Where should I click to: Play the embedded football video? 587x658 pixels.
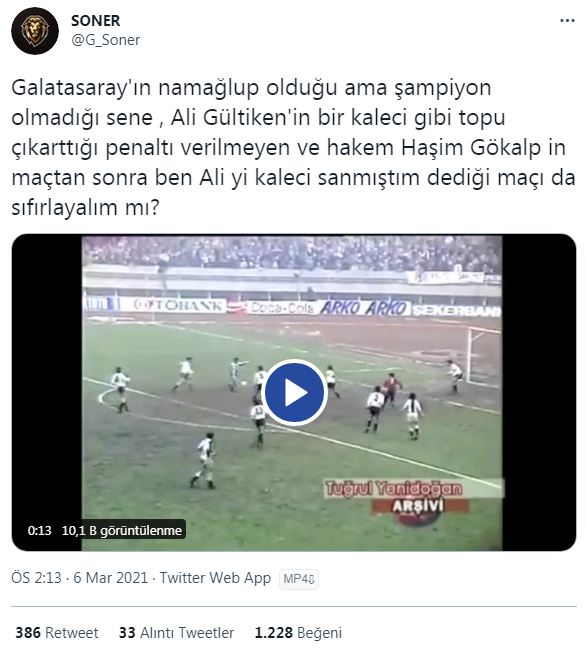(295, 393)
